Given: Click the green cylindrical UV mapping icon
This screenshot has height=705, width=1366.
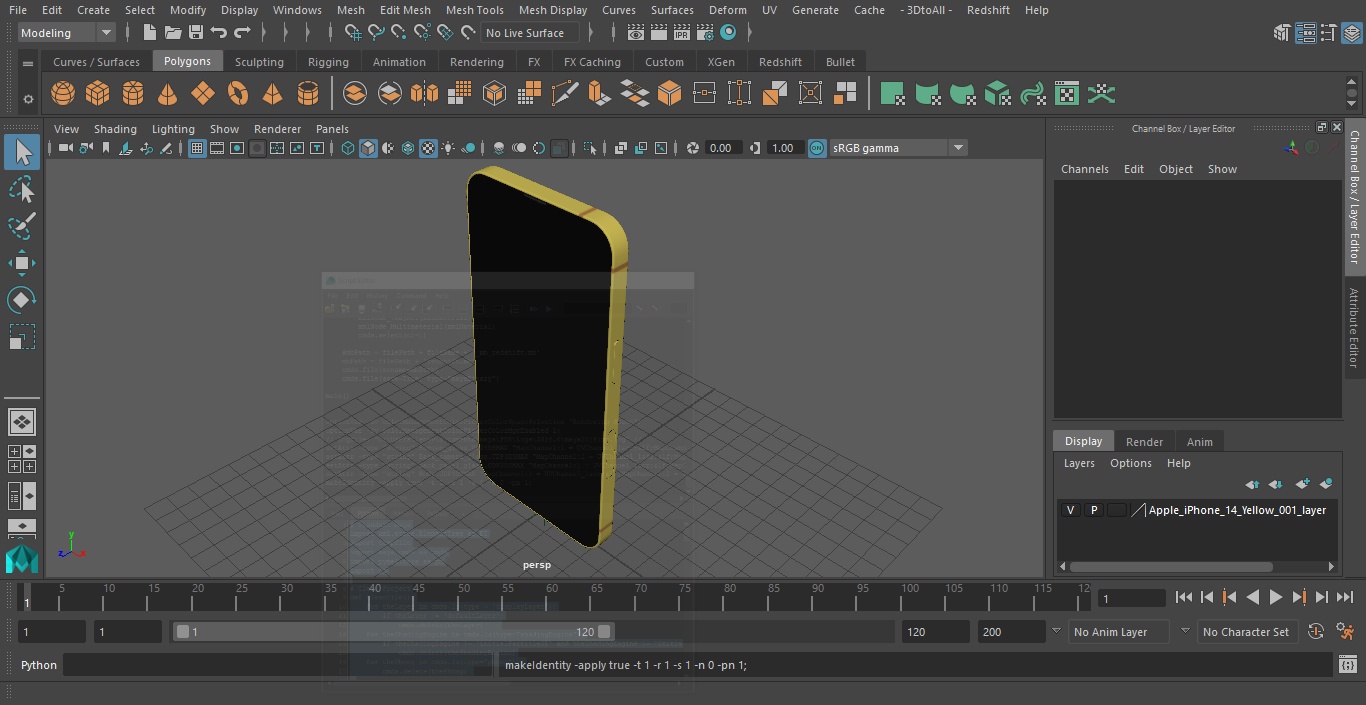Looking at the screenshot, I should [927, 94].
